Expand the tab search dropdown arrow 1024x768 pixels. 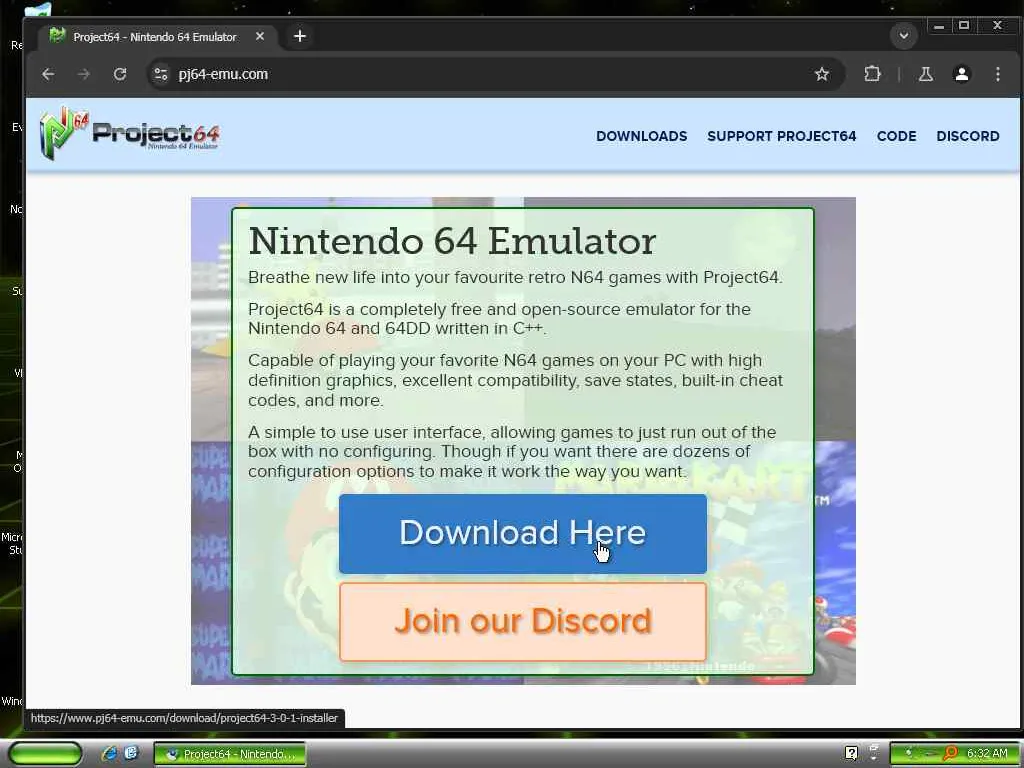(904, 36)
